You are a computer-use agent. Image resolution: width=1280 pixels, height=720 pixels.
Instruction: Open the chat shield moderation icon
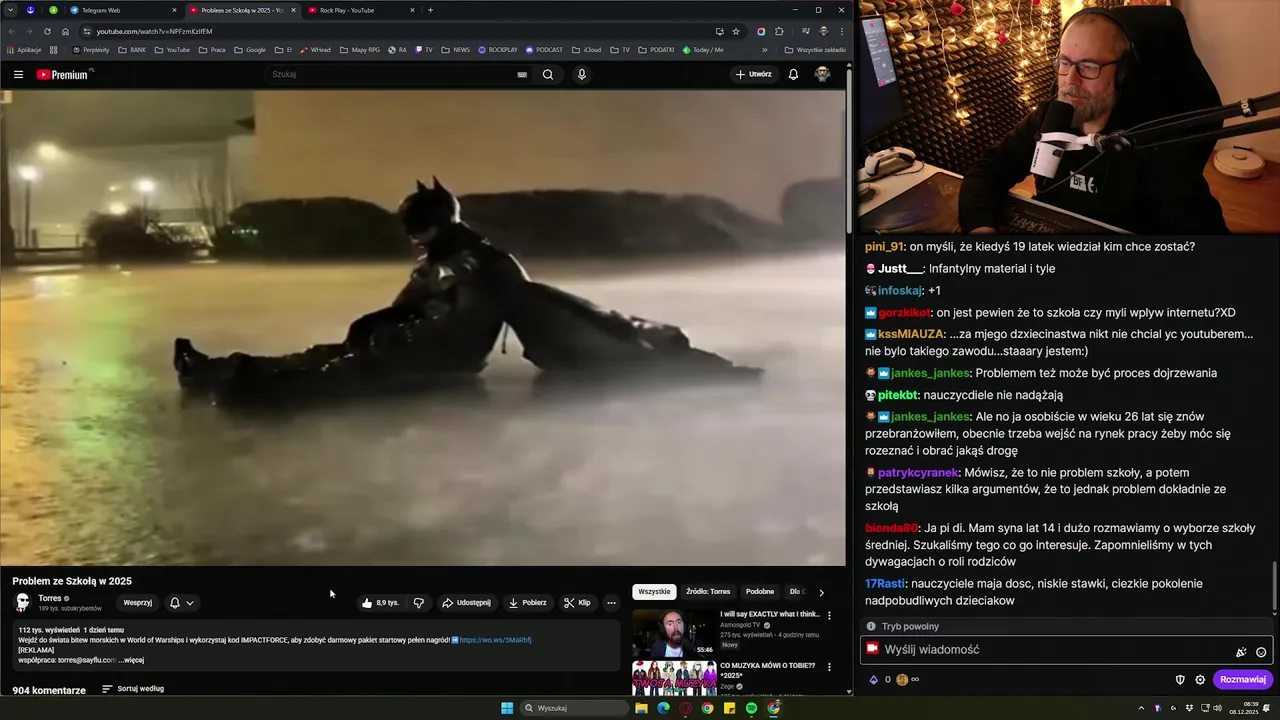tap(1180, 680)
